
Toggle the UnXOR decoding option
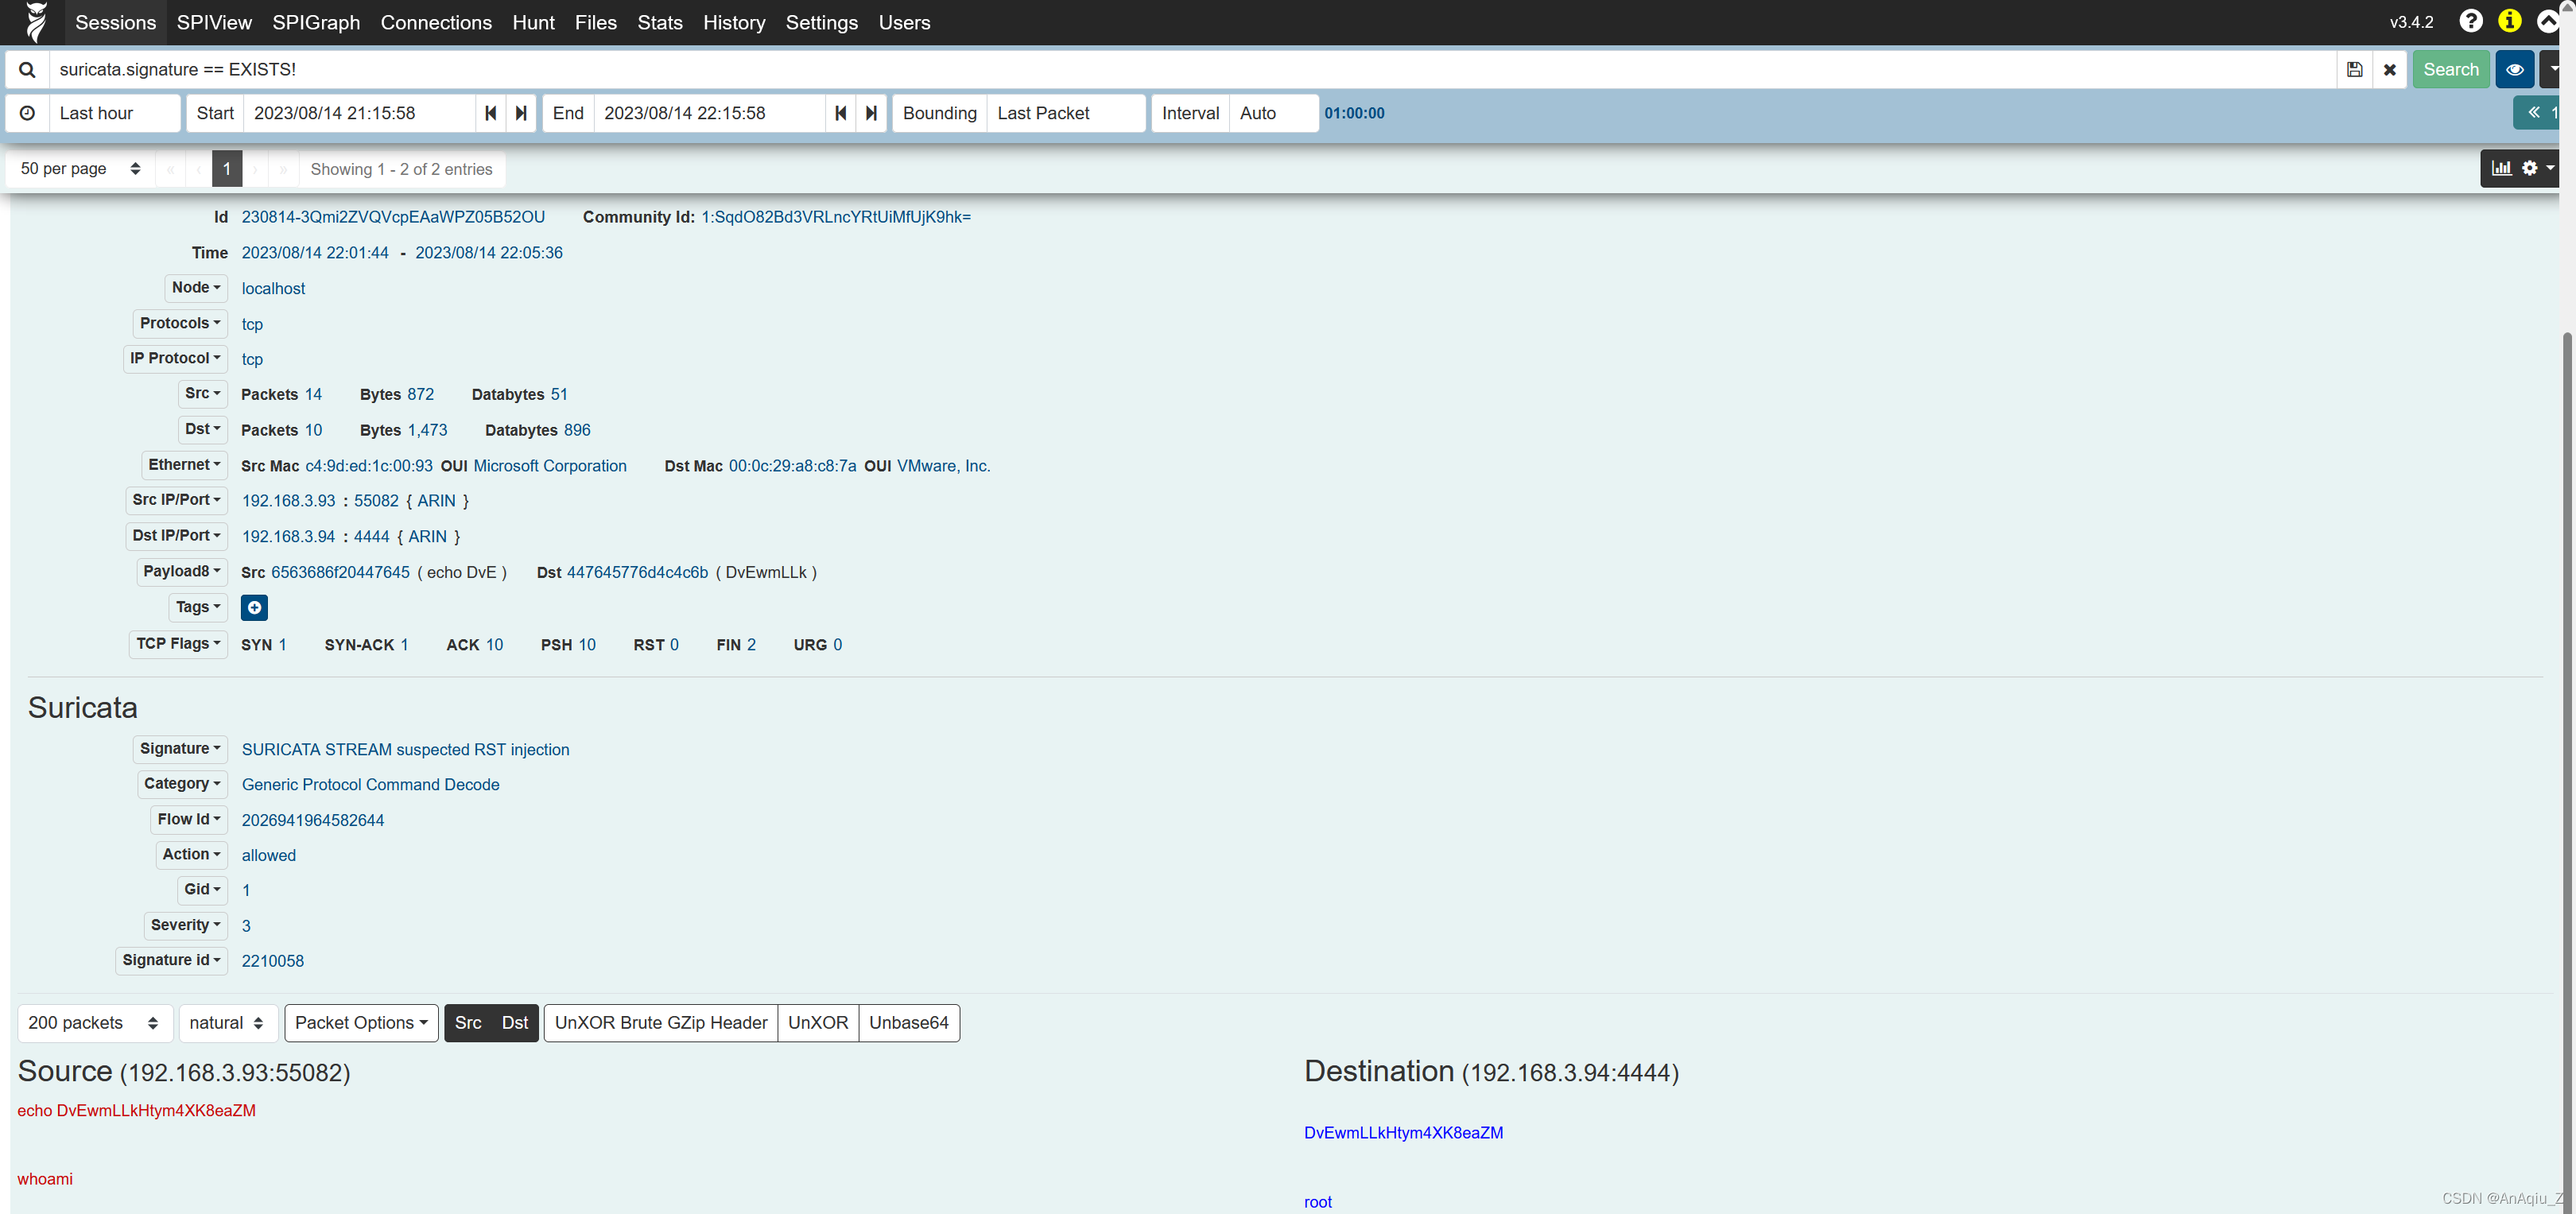[817, 1022]
